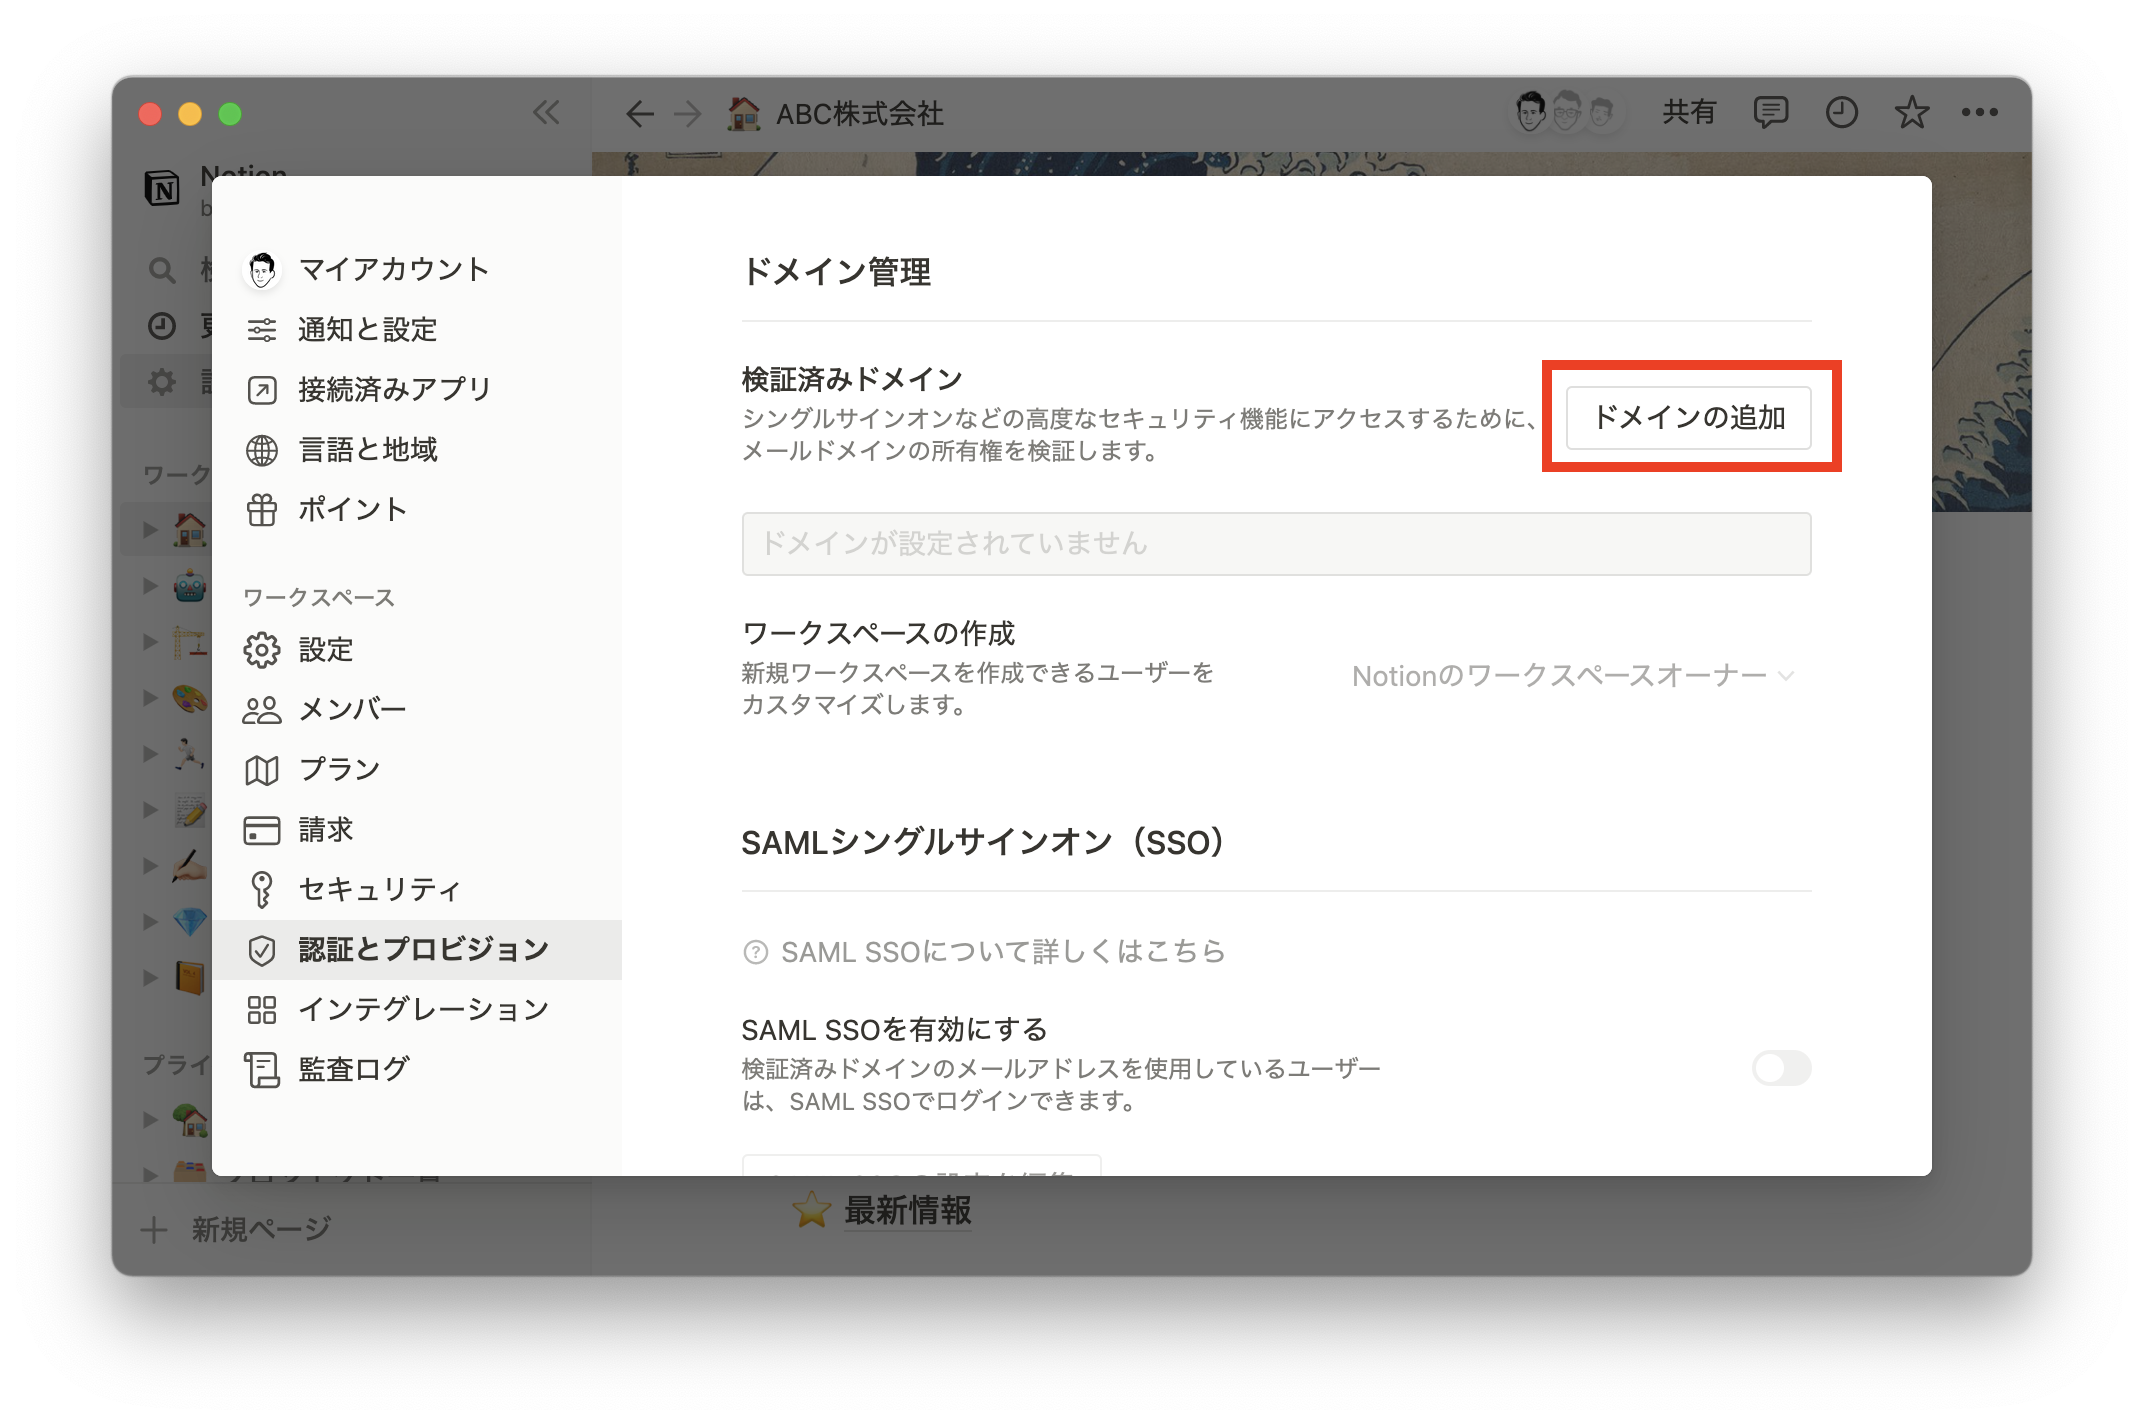The width and height of the screenshot is (2144, 1424).
Task: Click the 共有 share button
Action: (1689, 112)
